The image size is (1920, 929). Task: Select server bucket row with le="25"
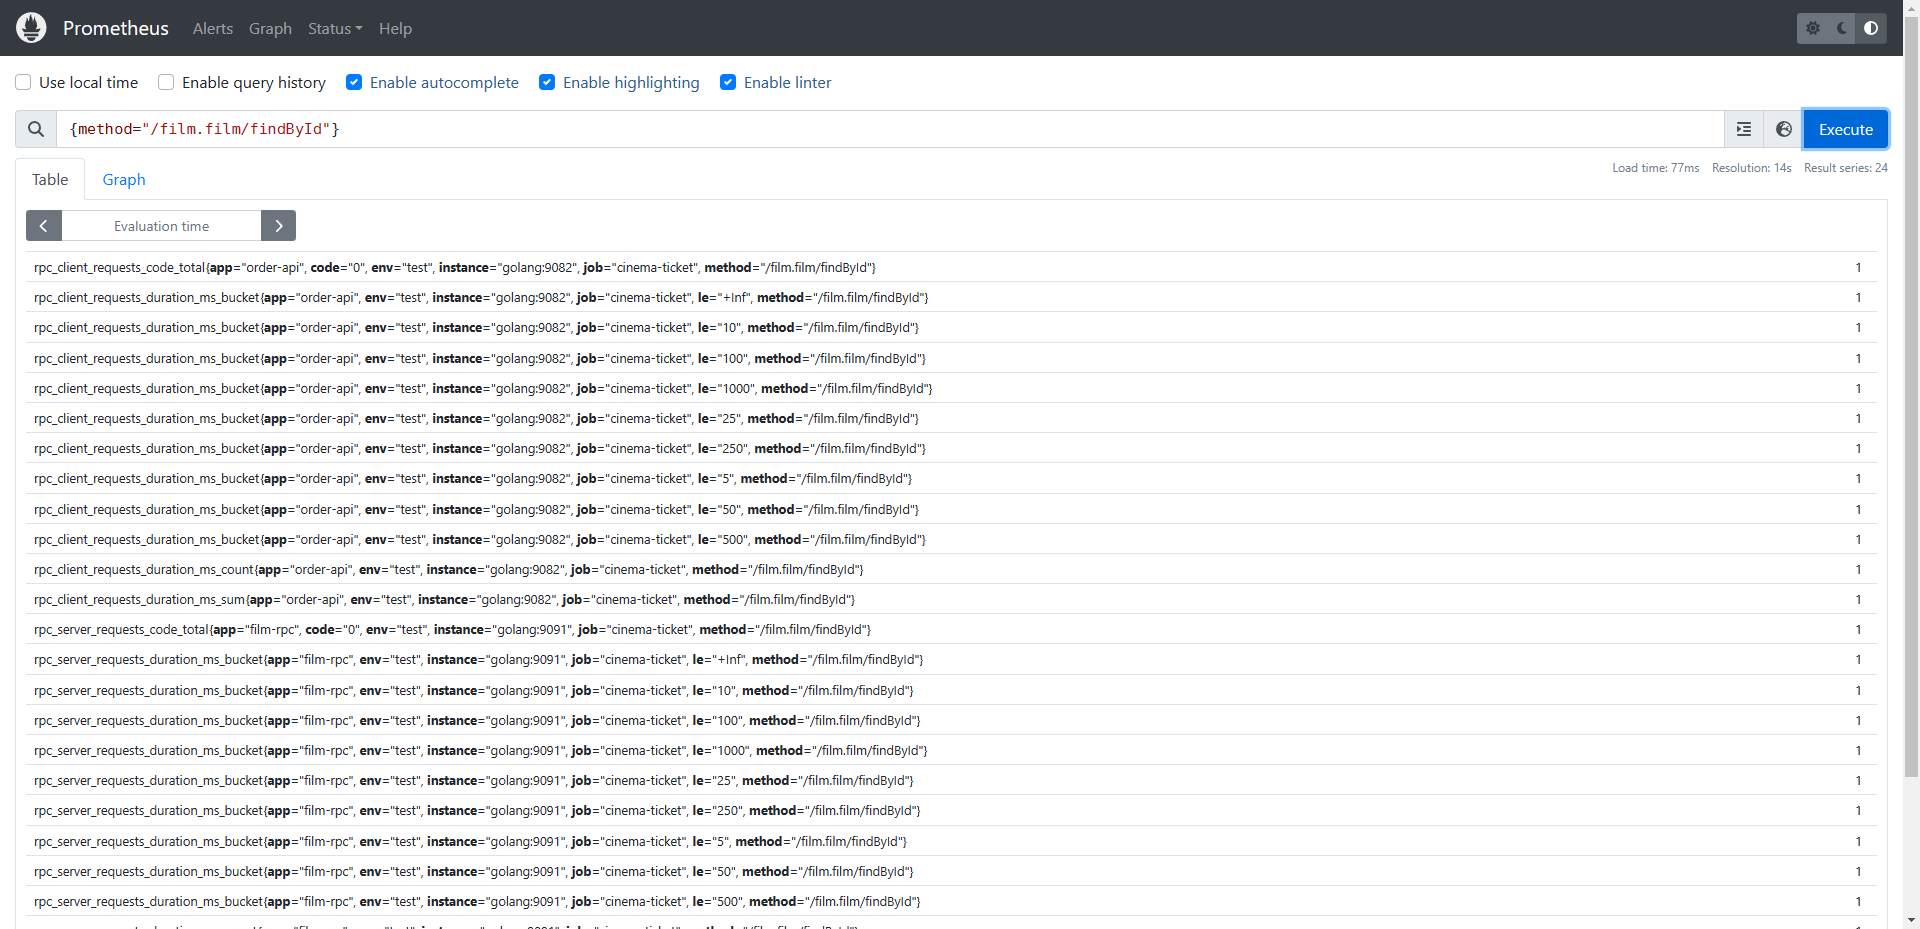(951, 780)
